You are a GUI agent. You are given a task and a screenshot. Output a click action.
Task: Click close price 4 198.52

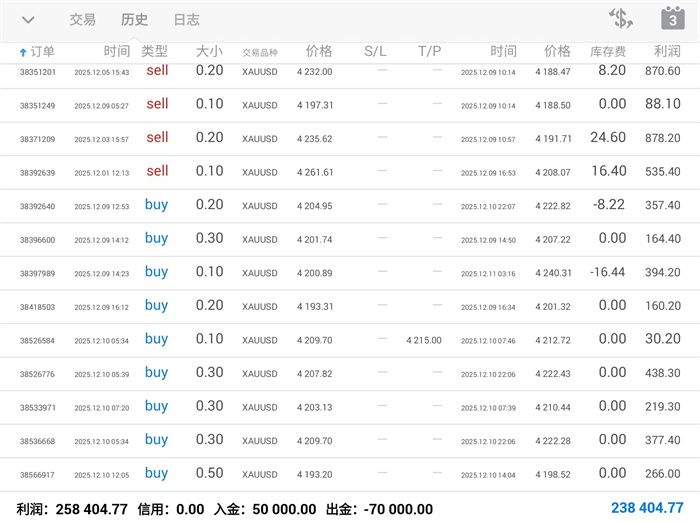tap(553, 474)
